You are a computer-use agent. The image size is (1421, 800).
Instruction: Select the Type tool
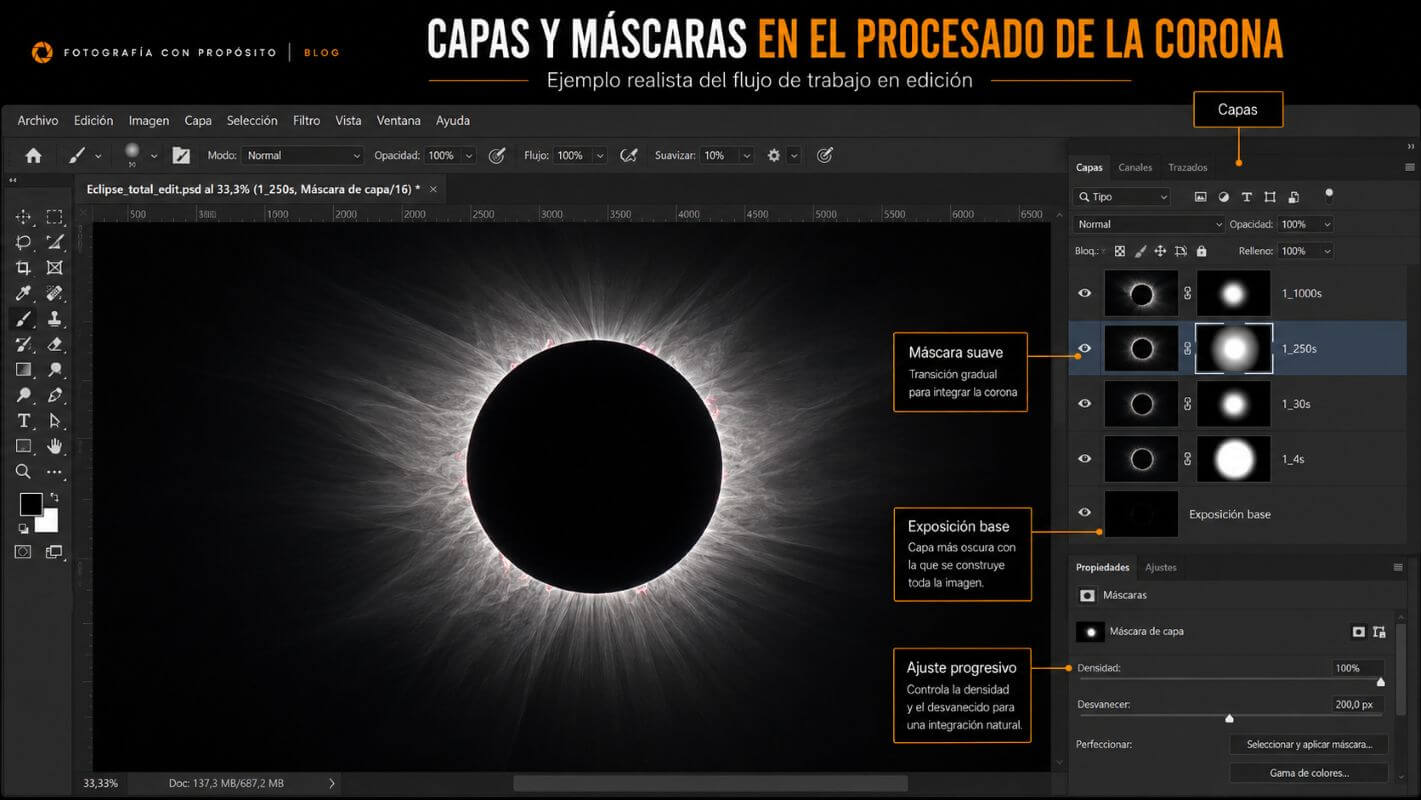pos(23,421)
